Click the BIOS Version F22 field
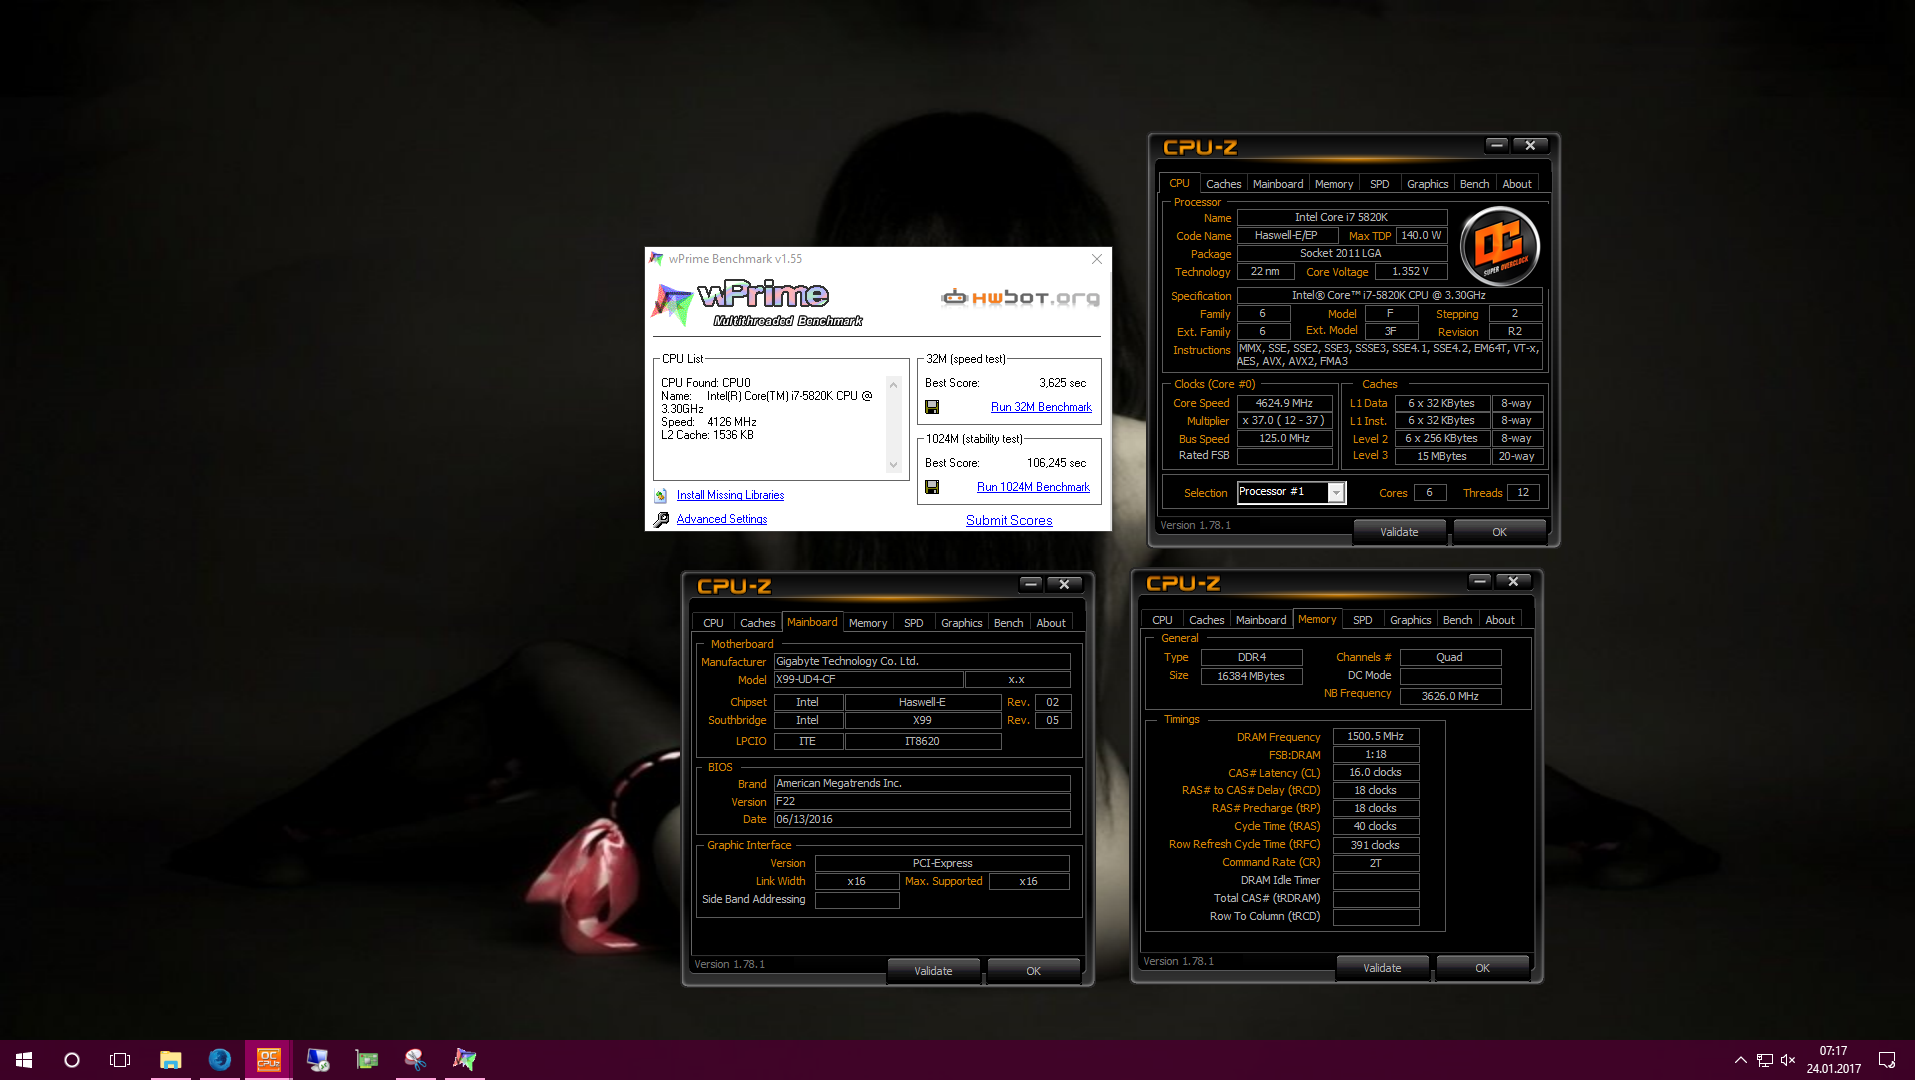Viewport: 1915px width, 1080px height. tap(922, 801)
